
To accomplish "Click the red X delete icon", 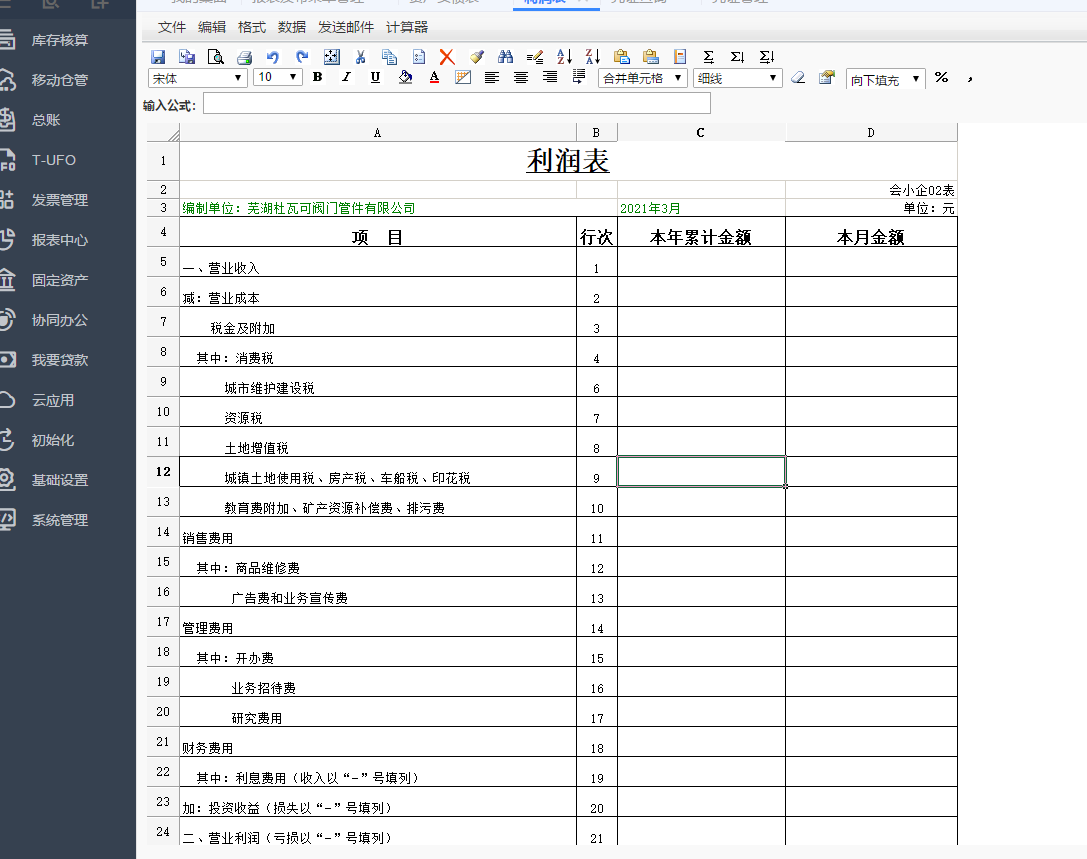I will click(x=447, y=57).
